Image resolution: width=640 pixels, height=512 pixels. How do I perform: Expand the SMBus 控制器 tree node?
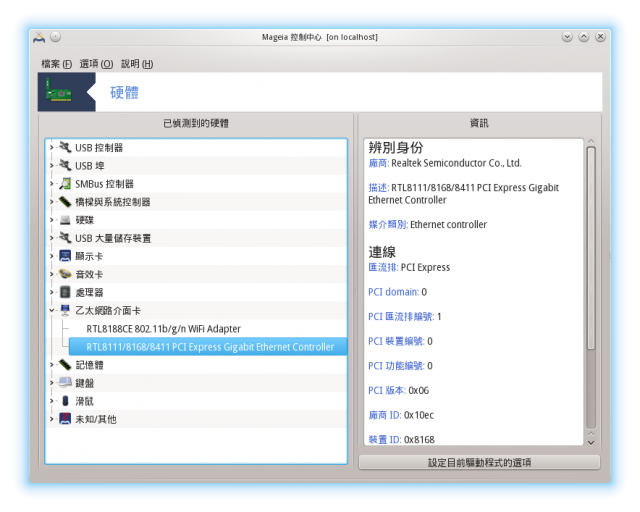[x=51, y=184]
